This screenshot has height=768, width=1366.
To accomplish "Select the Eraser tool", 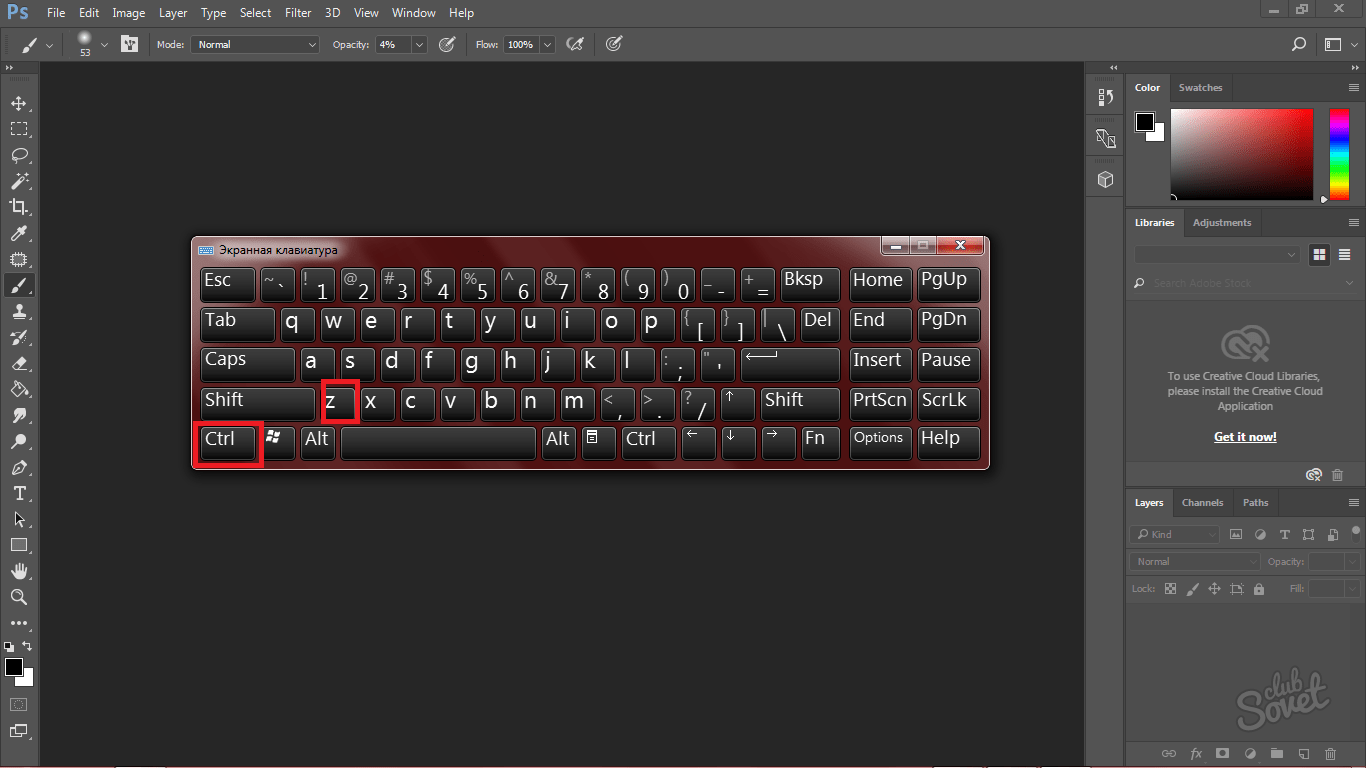I will point(19,363).
